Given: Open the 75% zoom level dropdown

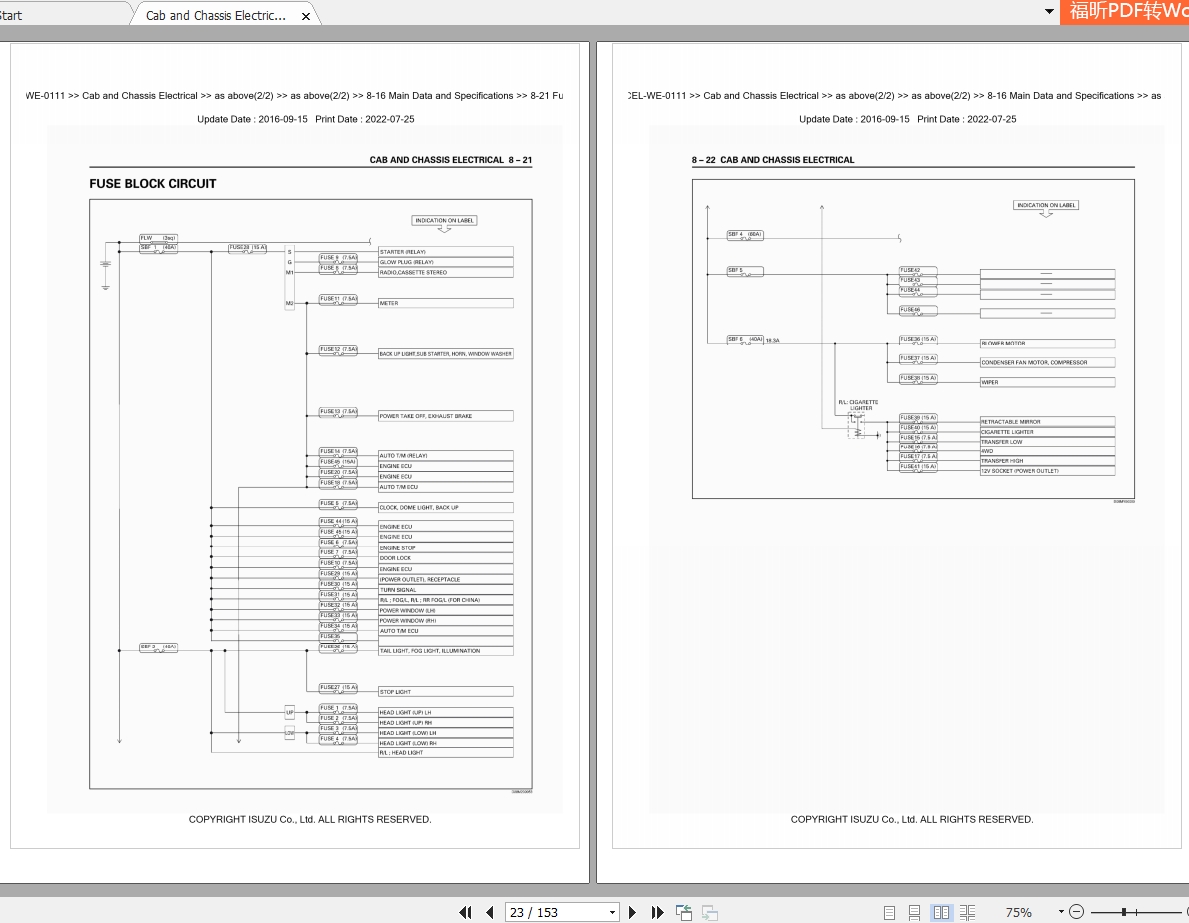Looking at the screenshot, I should click(1060, 912).
